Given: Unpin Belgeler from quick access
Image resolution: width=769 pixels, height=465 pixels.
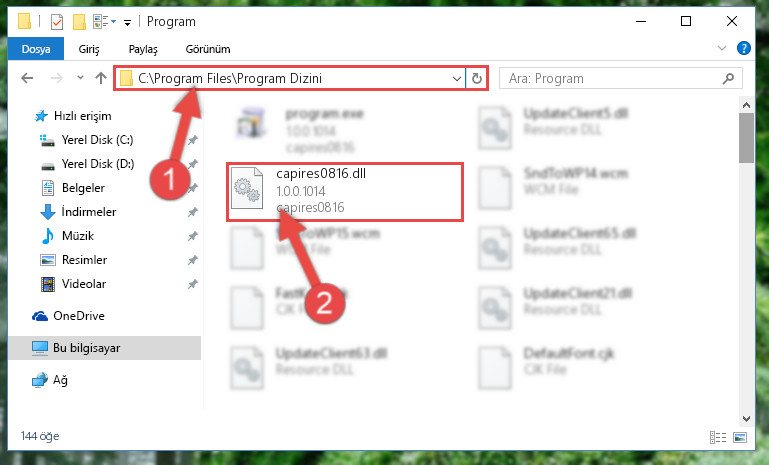Looking at the screenshot, I should pos(193,188).
